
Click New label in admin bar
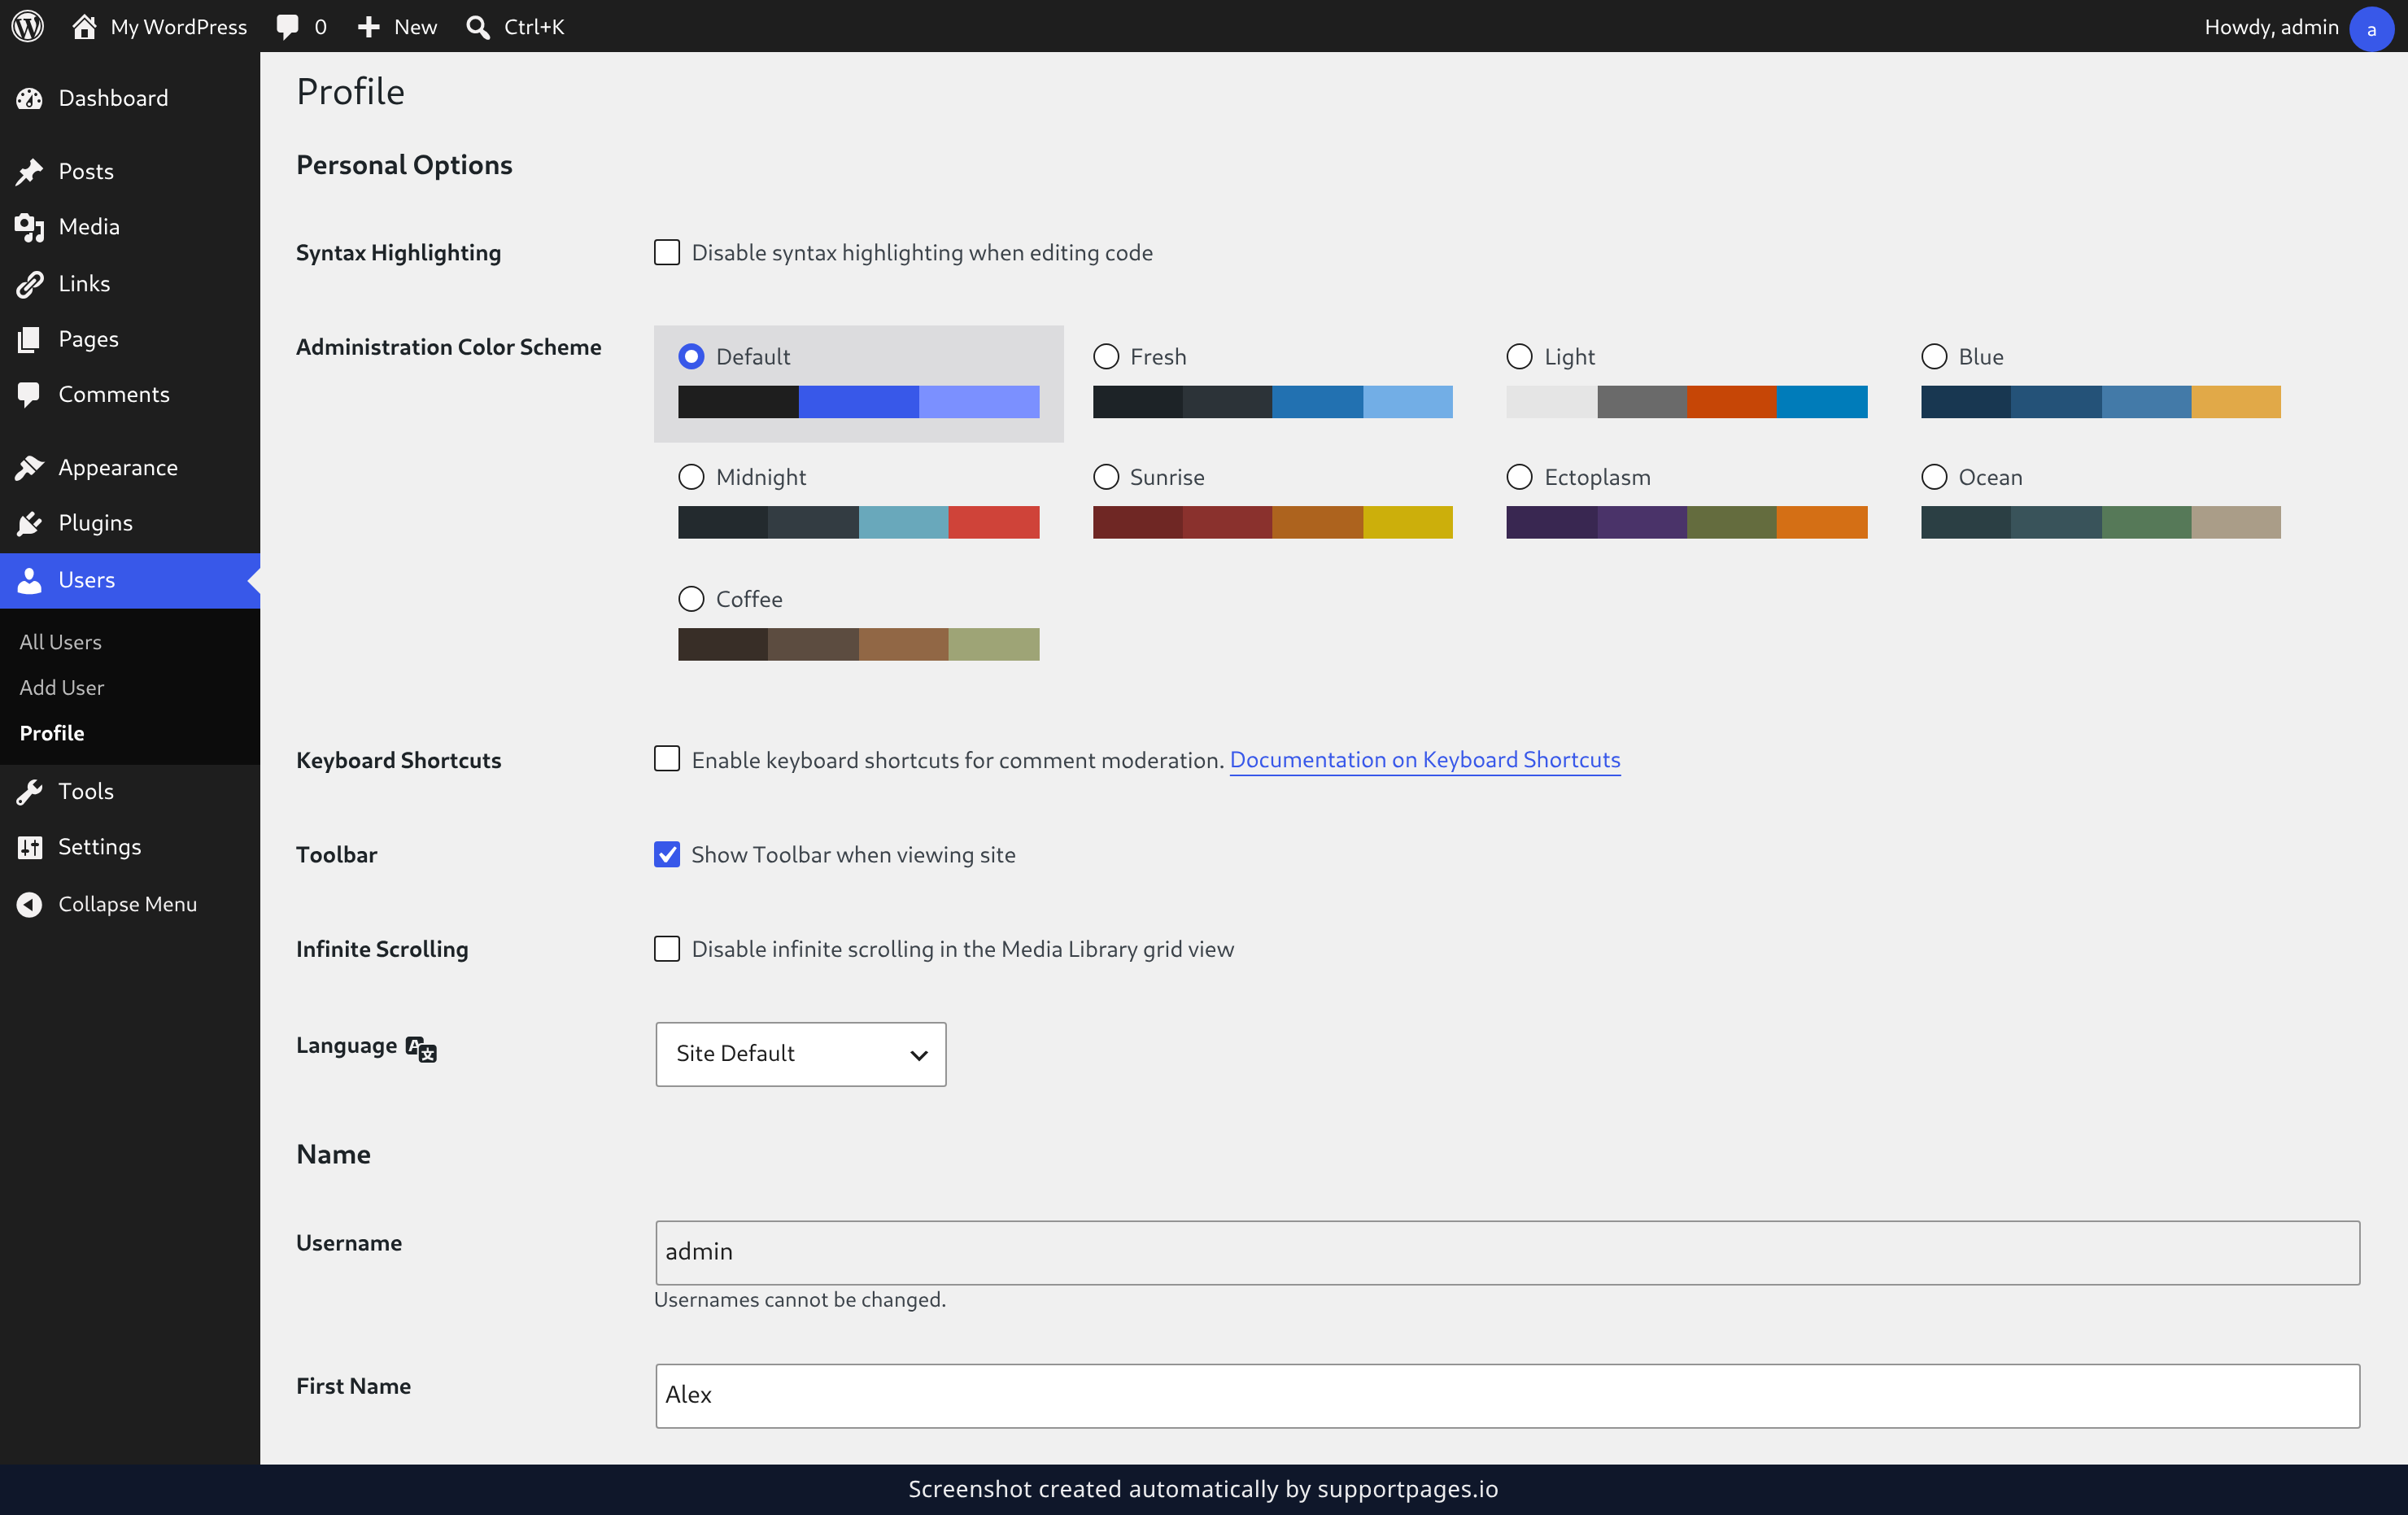416,27
